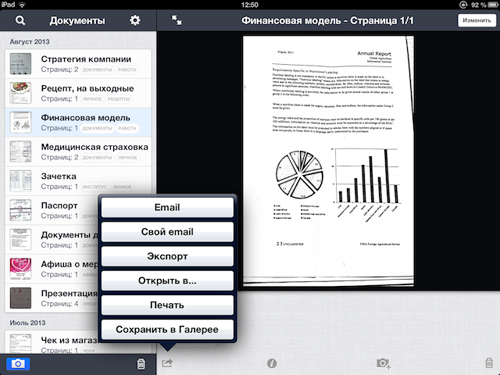500x375 pixels.
Task: Open the Стратегия компании document
Action: 78,64
